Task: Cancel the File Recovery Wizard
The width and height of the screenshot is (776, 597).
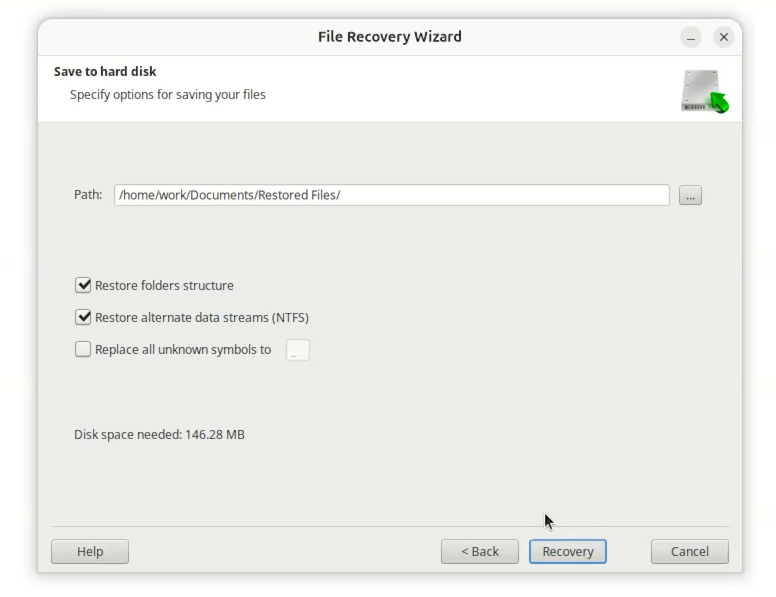Action: [x=689, y=551]
